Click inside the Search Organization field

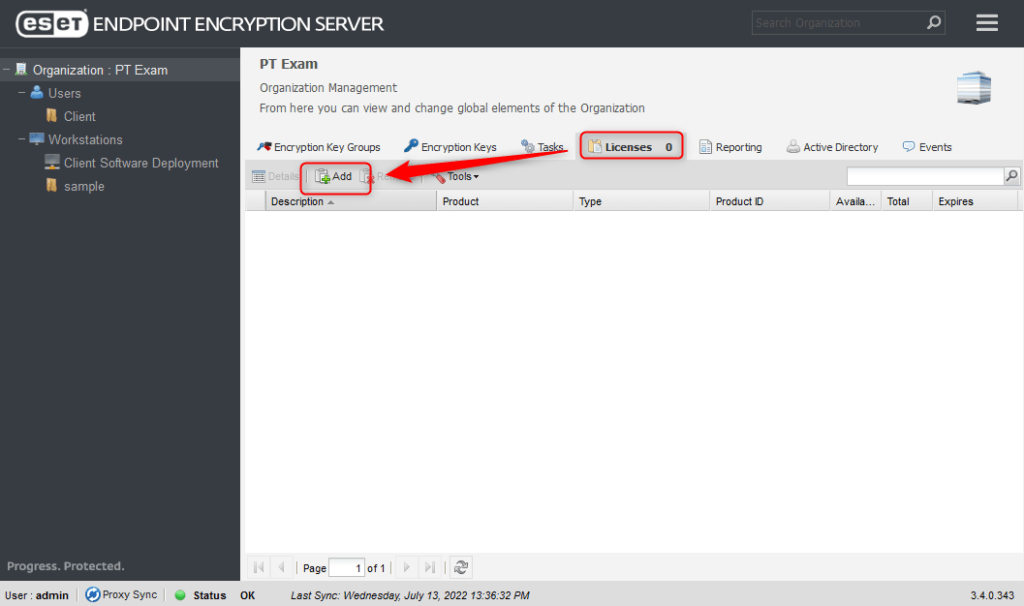click(x=840, y=22)
